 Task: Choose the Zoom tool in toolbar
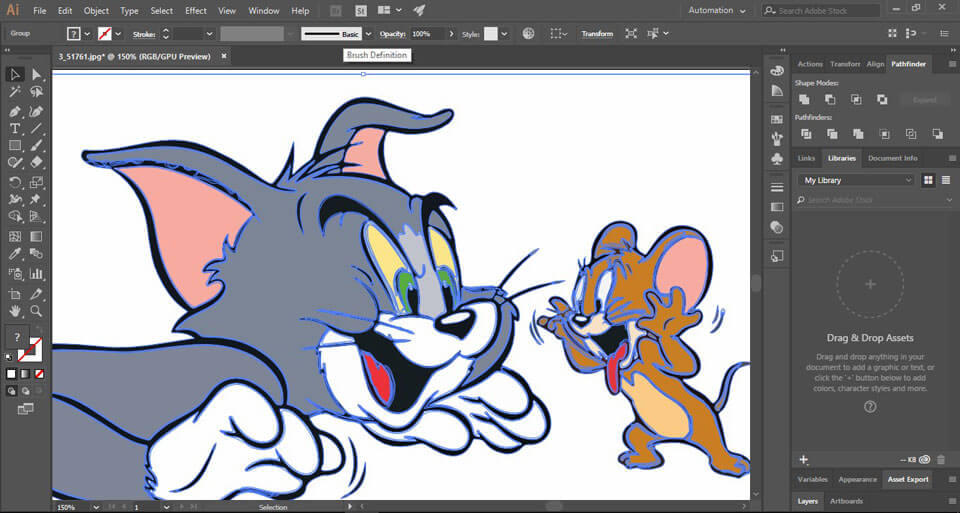[x=37, y=311]
